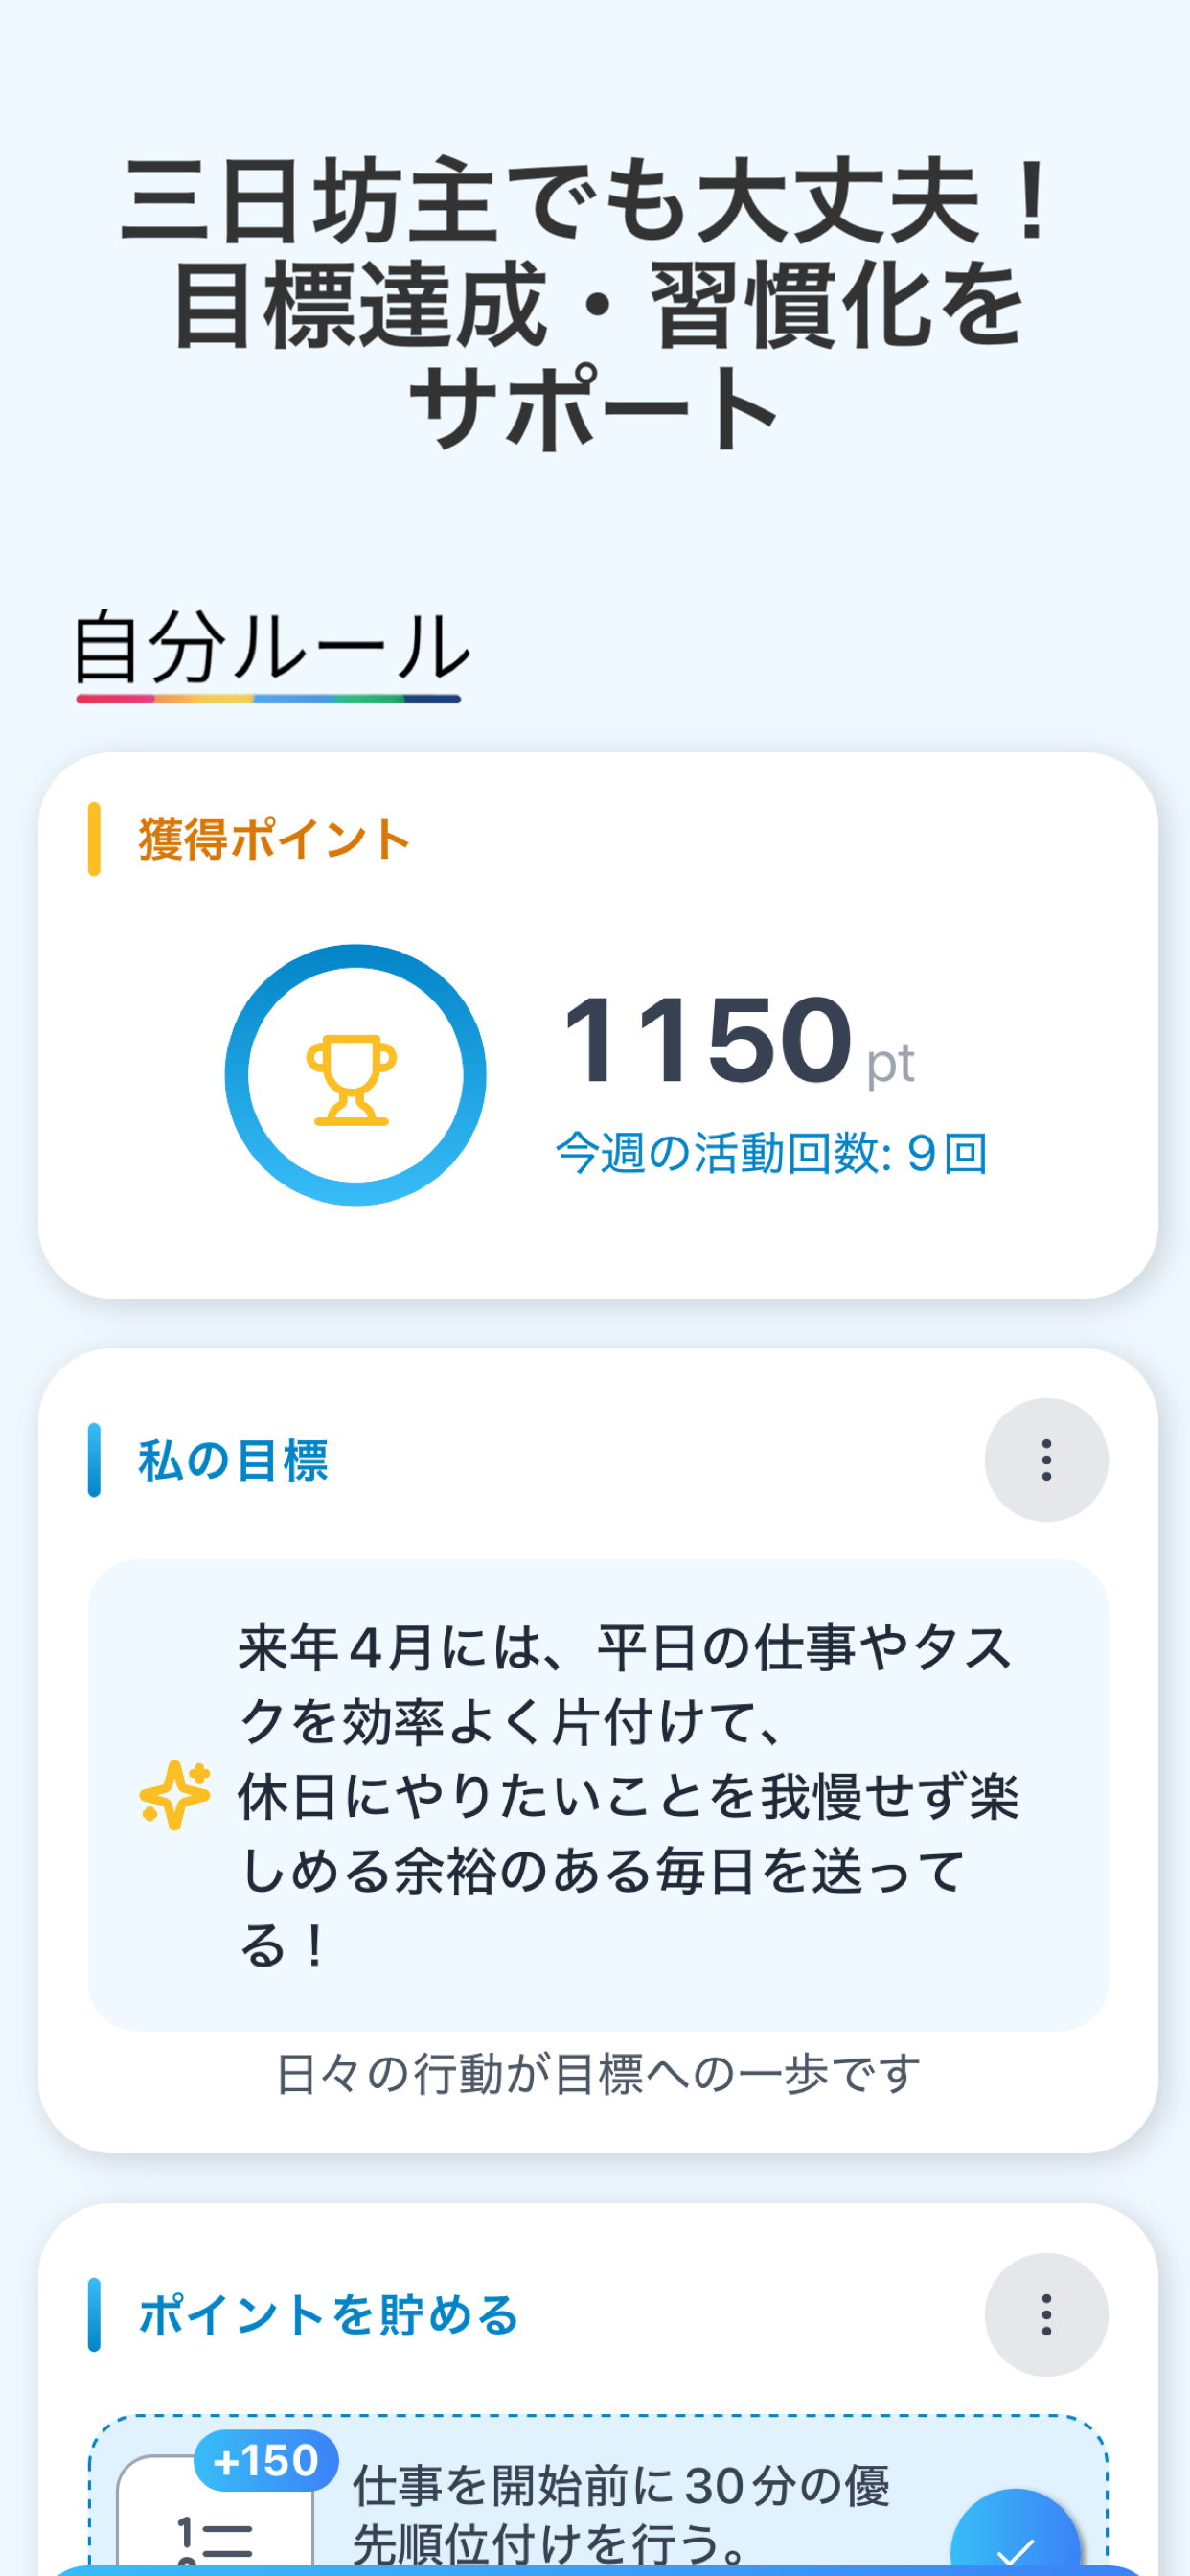Tap the numbered list icon on the task
Viewport: 1190px width, 2576px height.
tap(214, 2538)
